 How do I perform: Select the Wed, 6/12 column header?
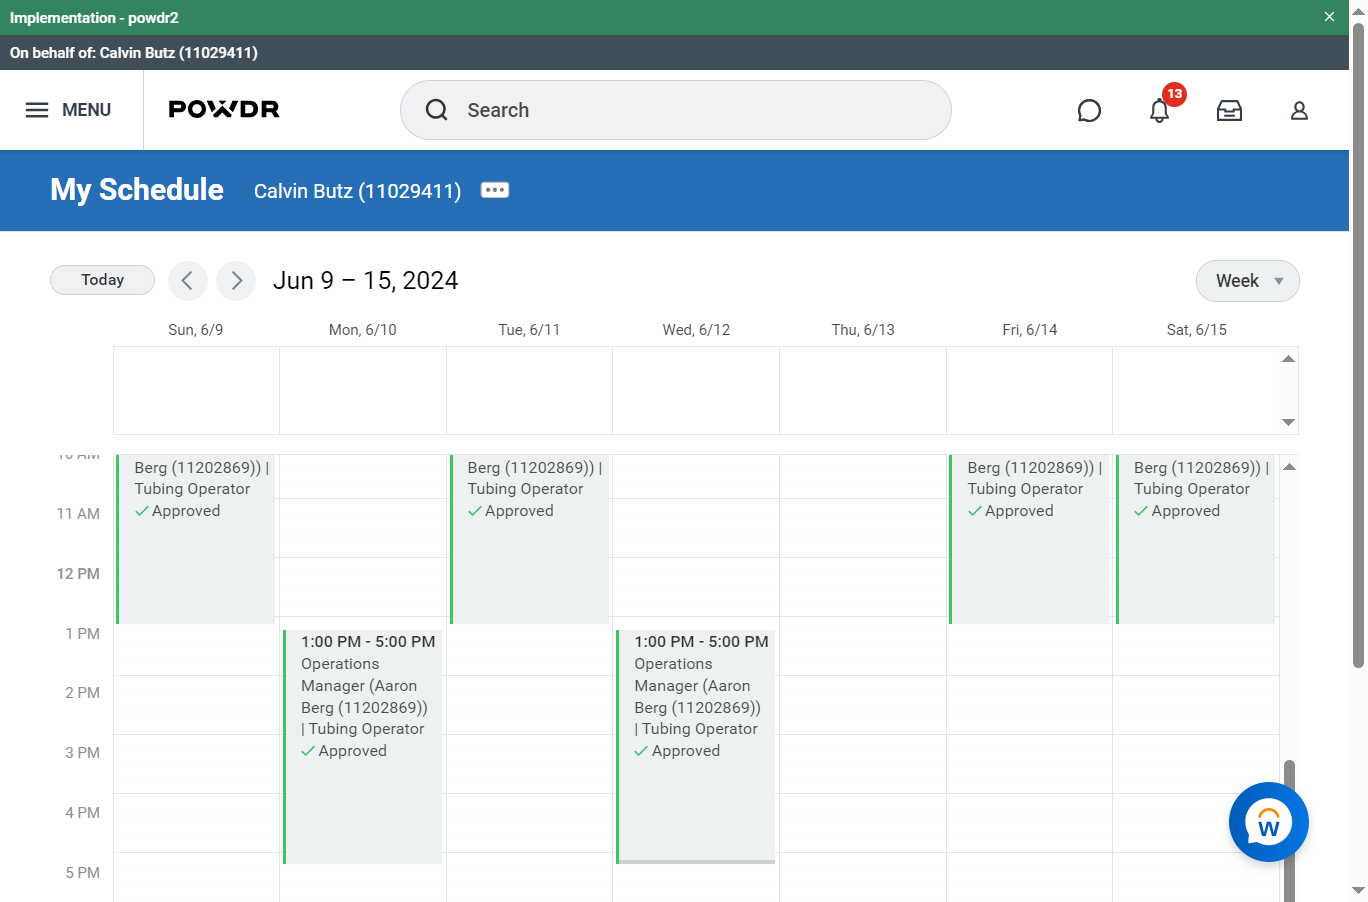696,330
